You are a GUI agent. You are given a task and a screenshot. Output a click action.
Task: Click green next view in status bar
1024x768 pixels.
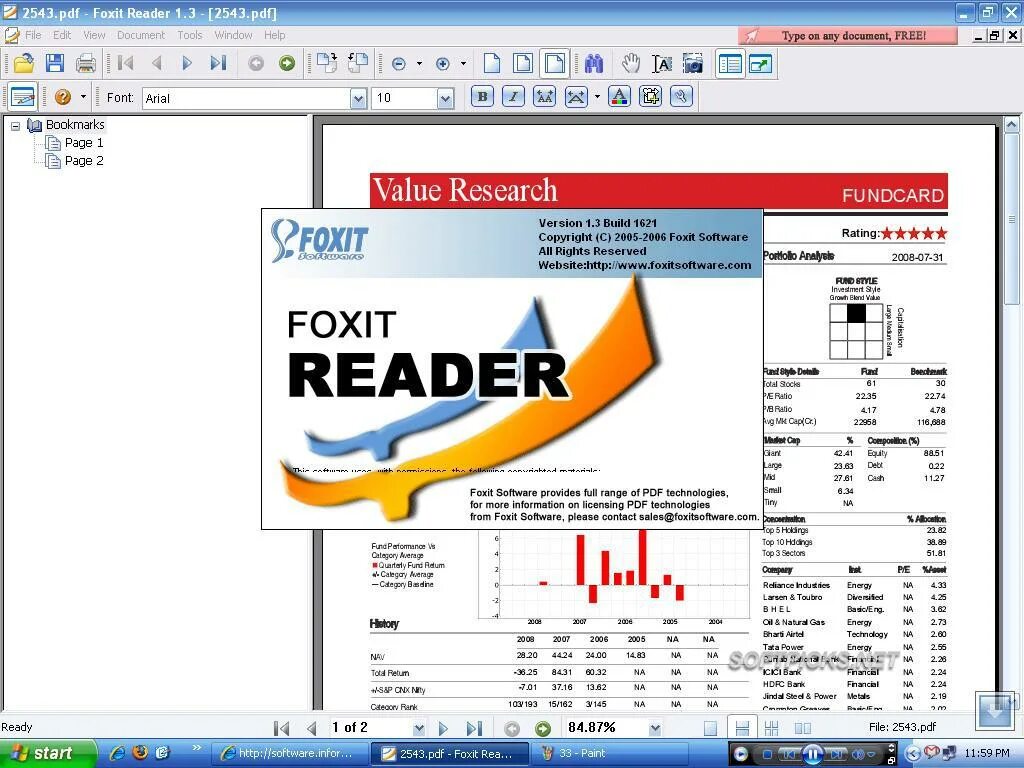[x=543, y=728]
